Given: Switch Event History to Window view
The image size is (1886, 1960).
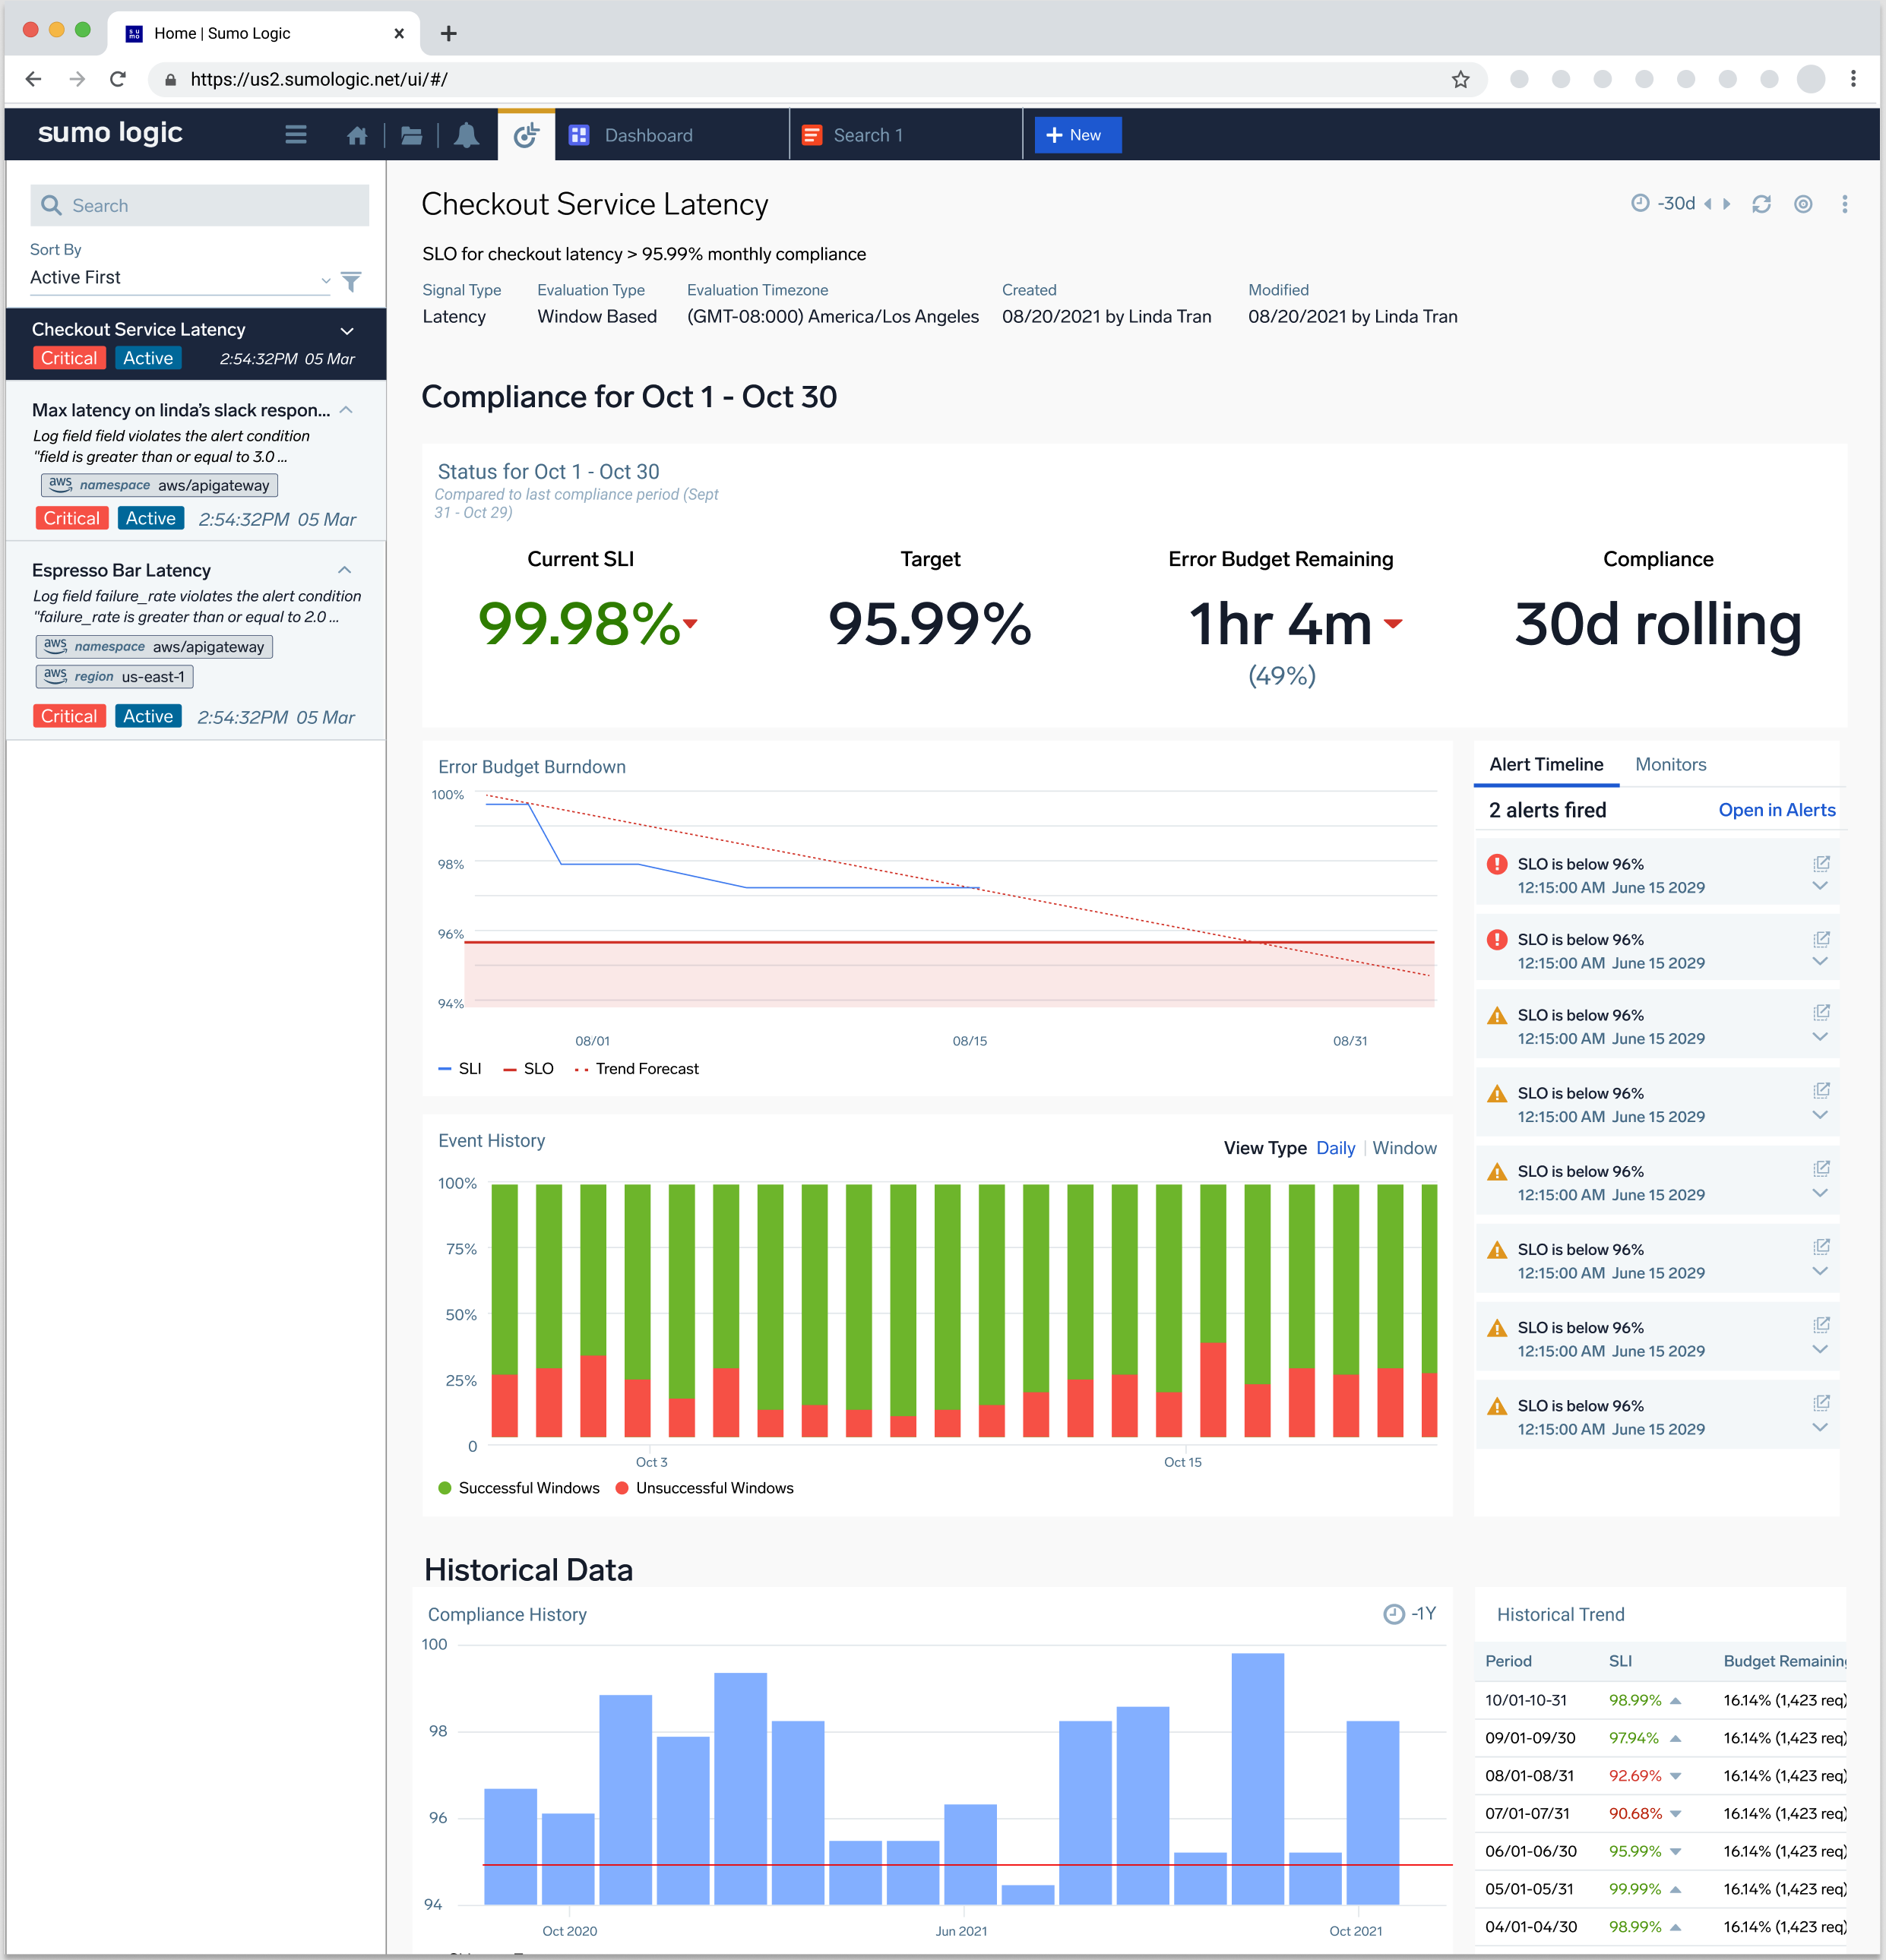Looking at the screenshot, I should (1404, 1147).
